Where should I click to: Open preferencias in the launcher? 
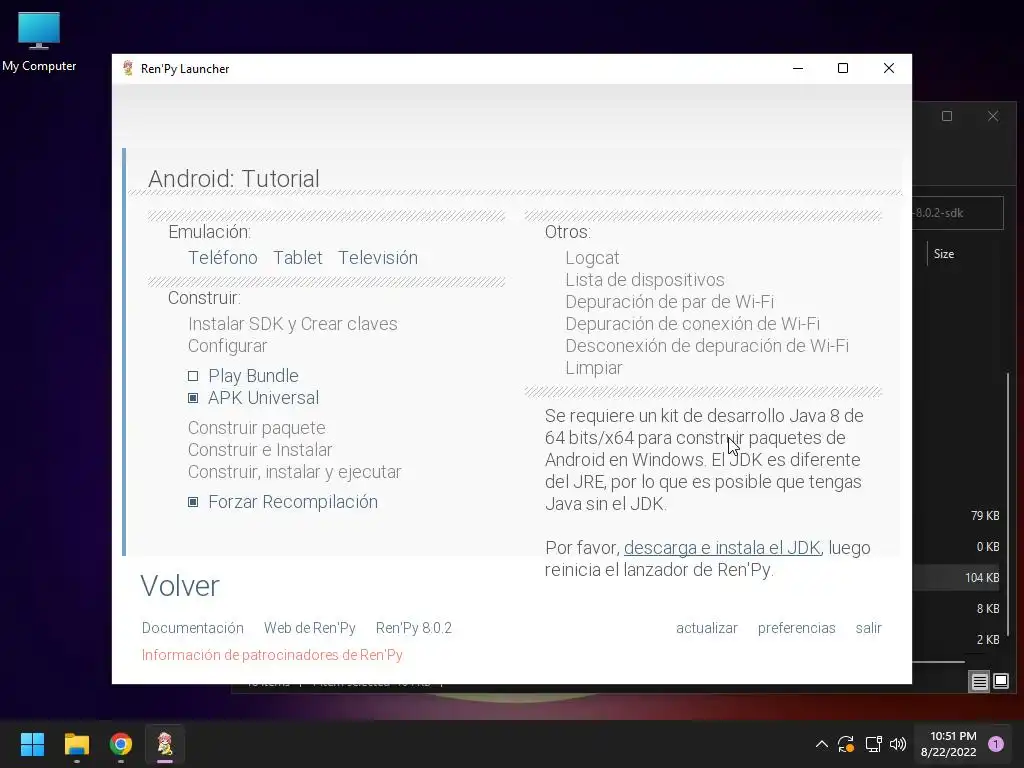796,628
